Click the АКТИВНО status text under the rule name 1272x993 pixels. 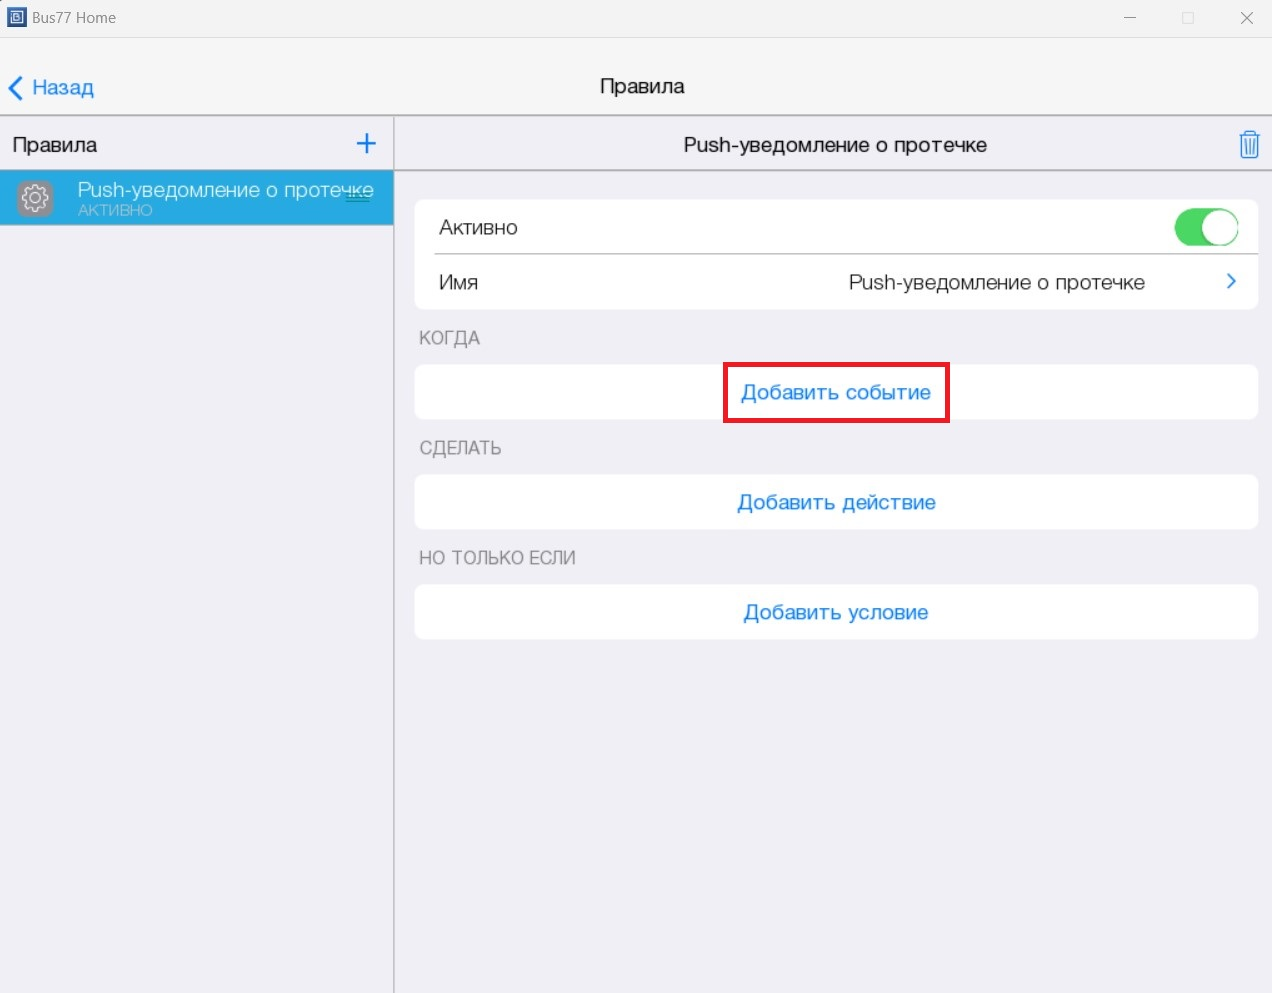tap(115, 211)
